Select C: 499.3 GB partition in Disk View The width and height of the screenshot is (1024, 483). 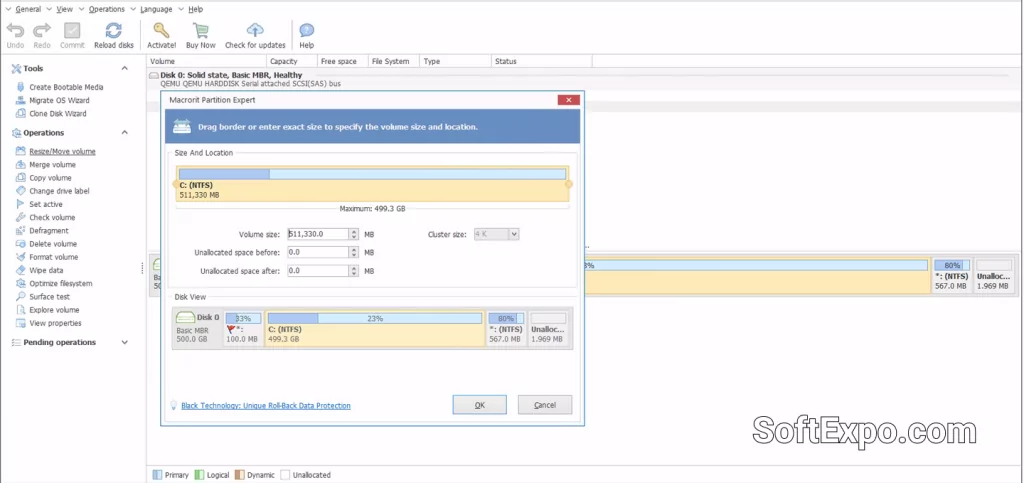click(x=375, y=328)
